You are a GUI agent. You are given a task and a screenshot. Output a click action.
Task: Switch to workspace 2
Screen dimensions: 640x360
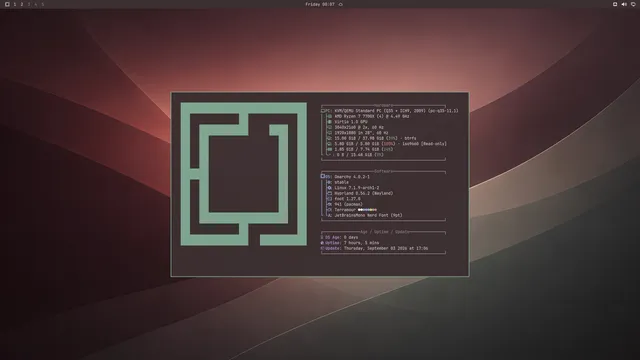(22, 4)
